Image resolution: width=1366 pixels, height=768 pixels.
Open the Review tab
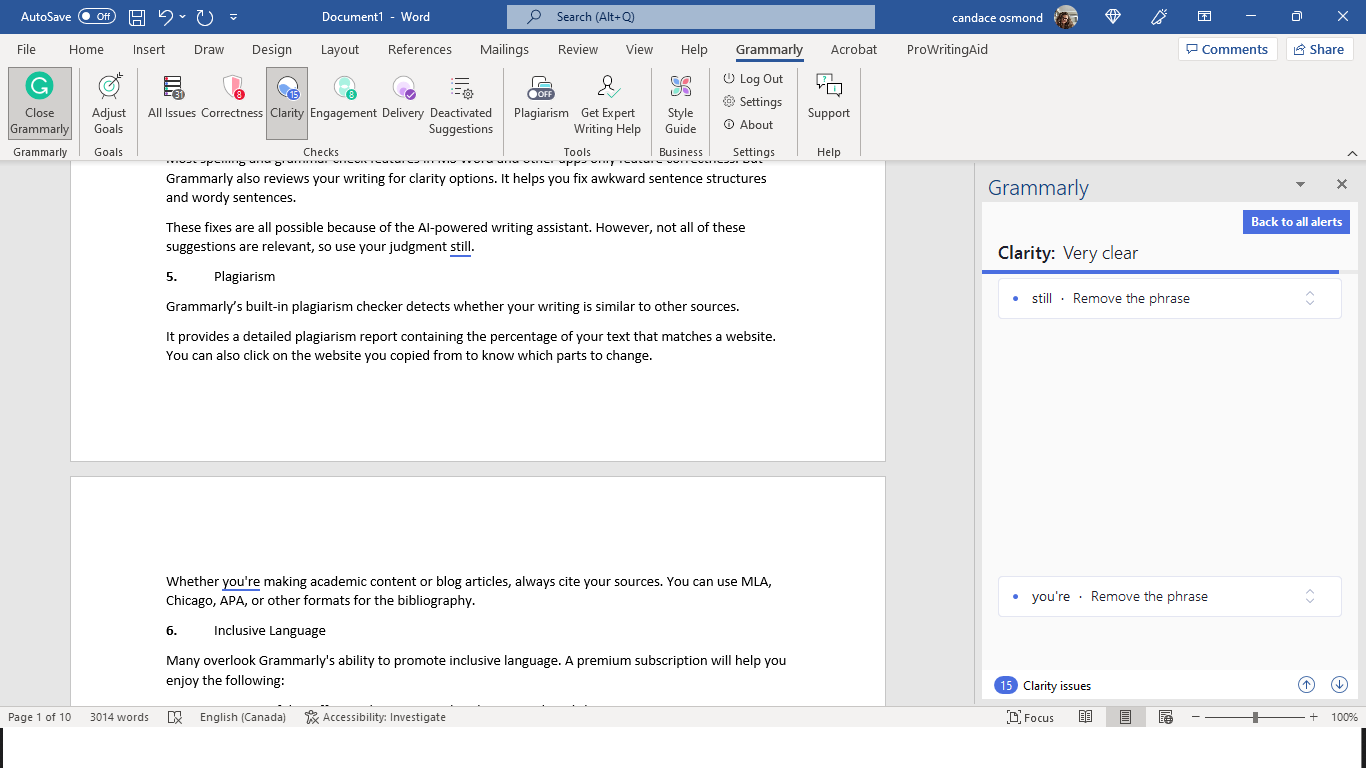578,49
